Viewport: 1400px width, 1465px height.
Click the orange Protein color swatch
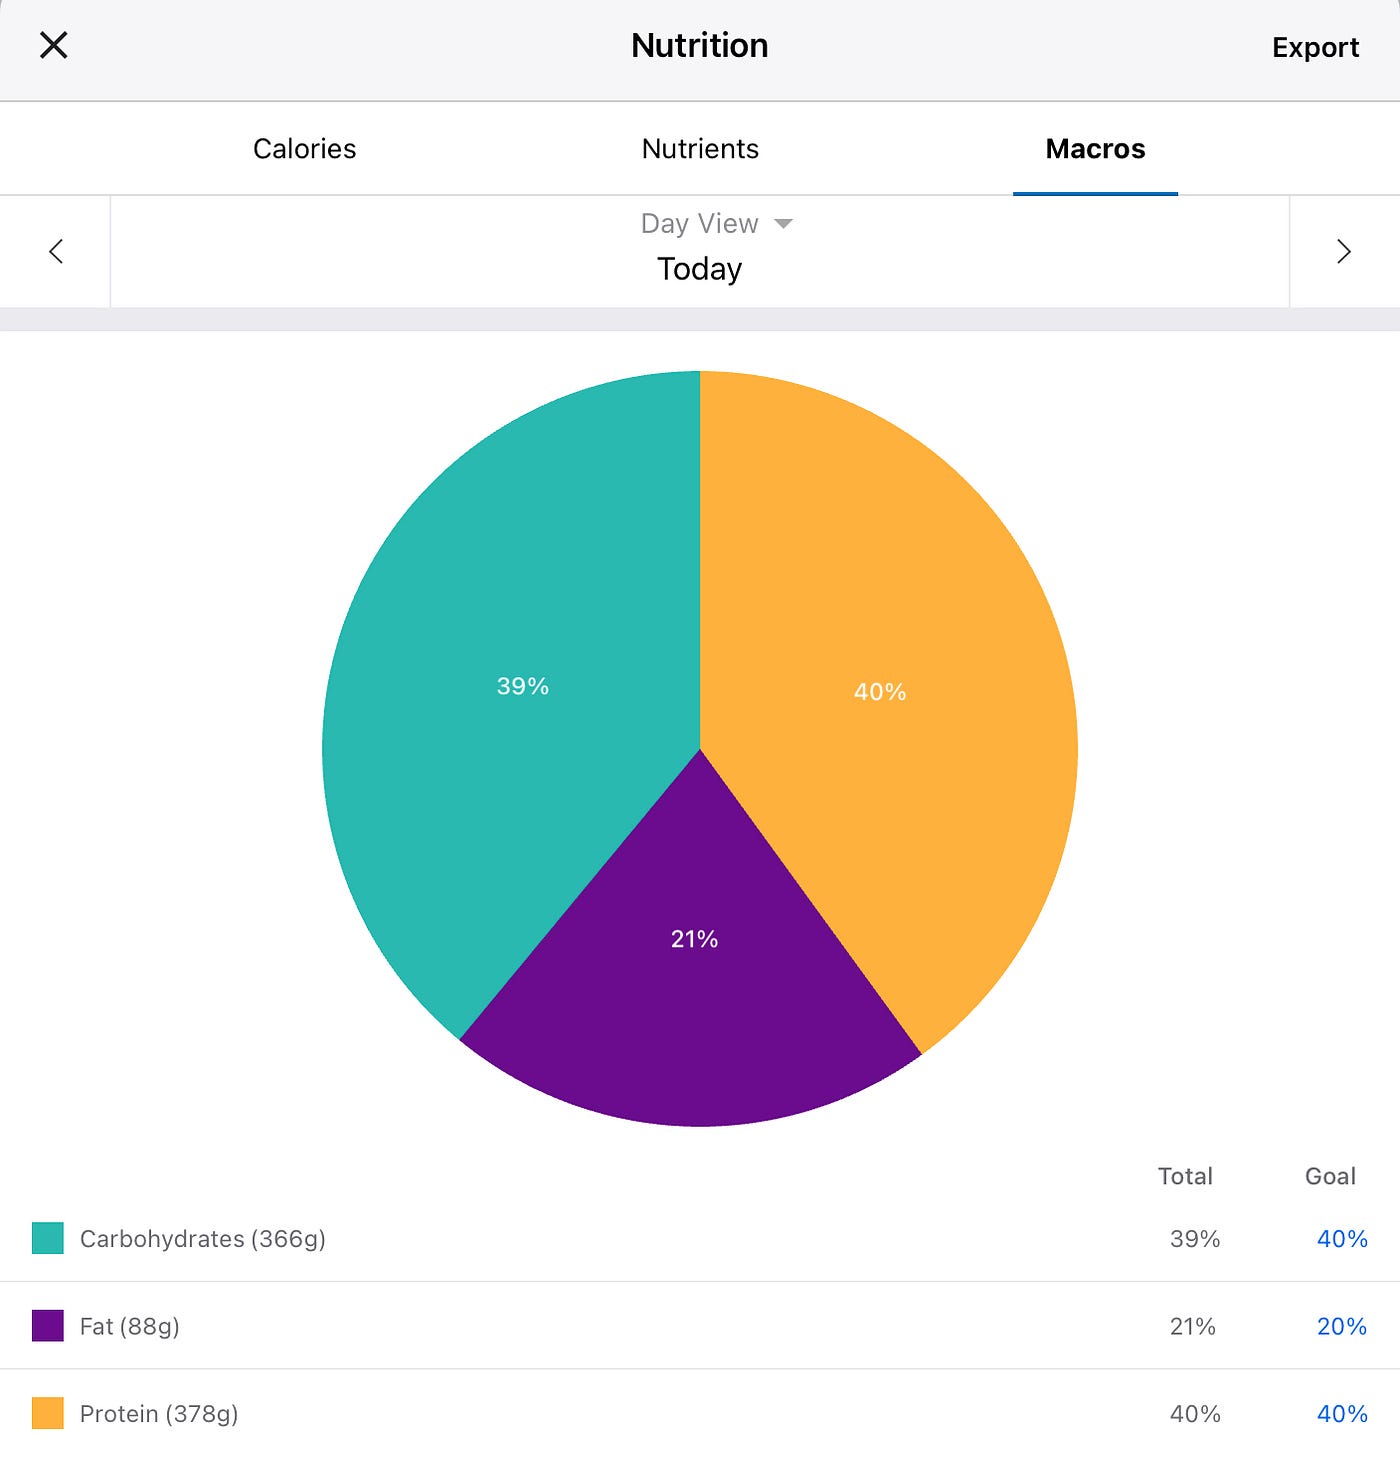(x=48, y=1413)
